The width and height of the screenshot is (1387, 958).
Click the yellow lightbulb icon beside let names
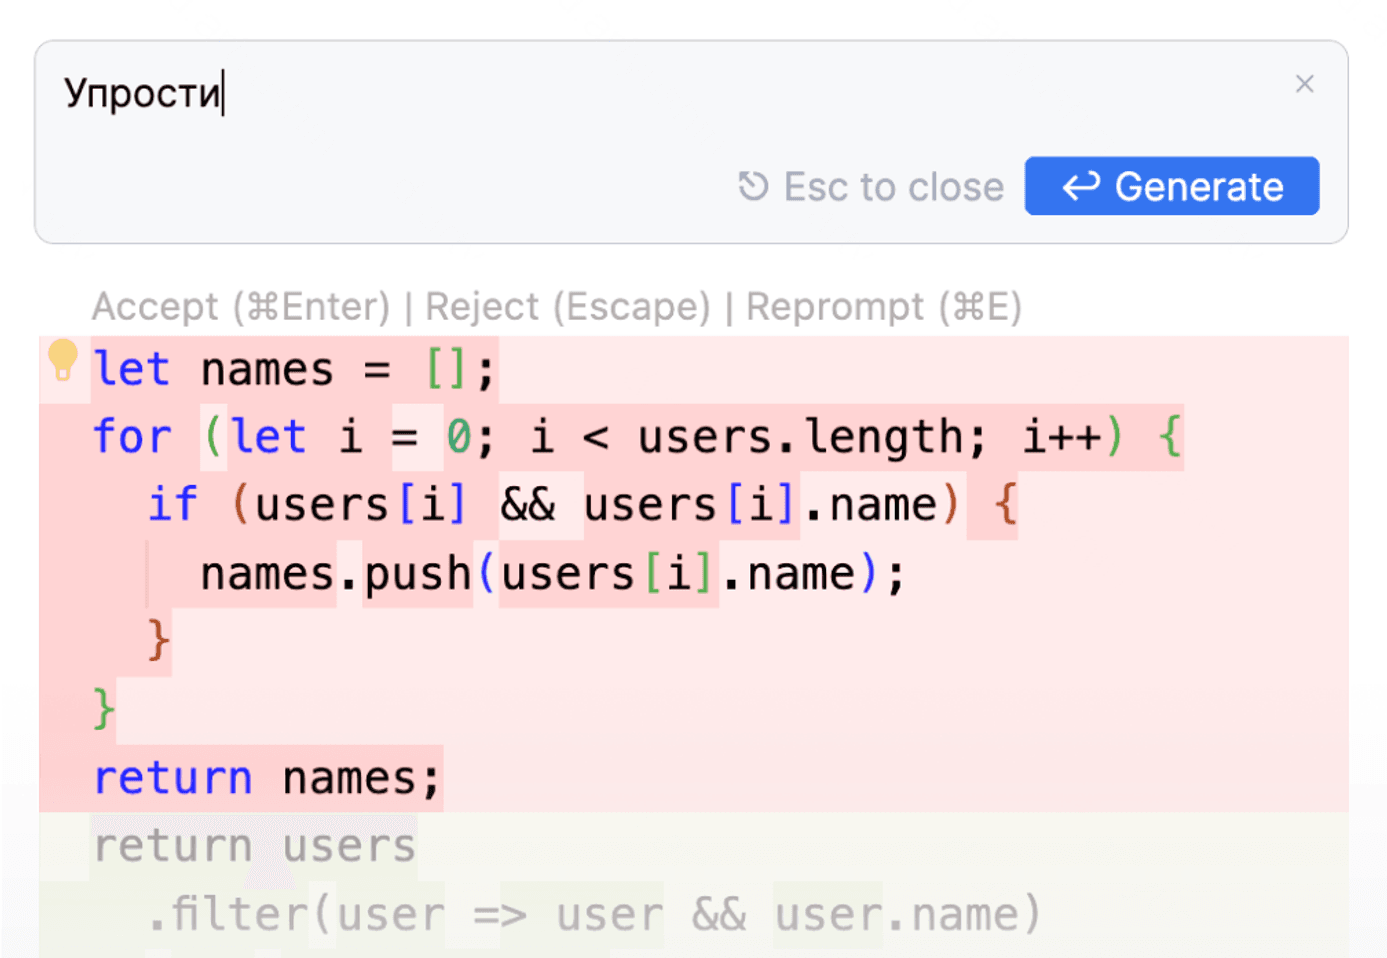[x=62, y=360]
